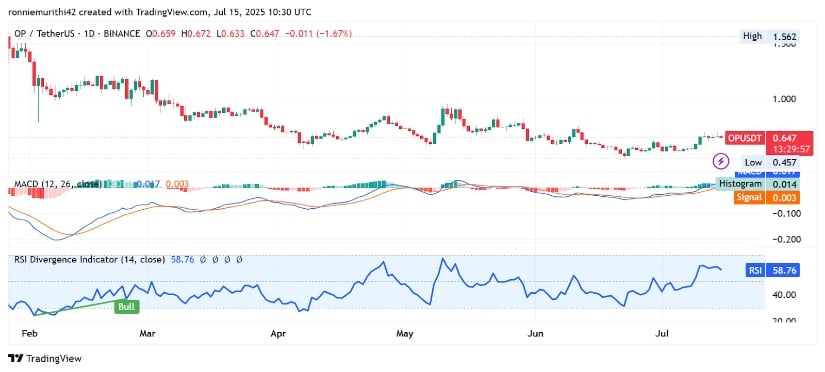The height and width of the screenshot is (372, 825).
Task: Select the Low label on price axis
Action: click(754, 163)
